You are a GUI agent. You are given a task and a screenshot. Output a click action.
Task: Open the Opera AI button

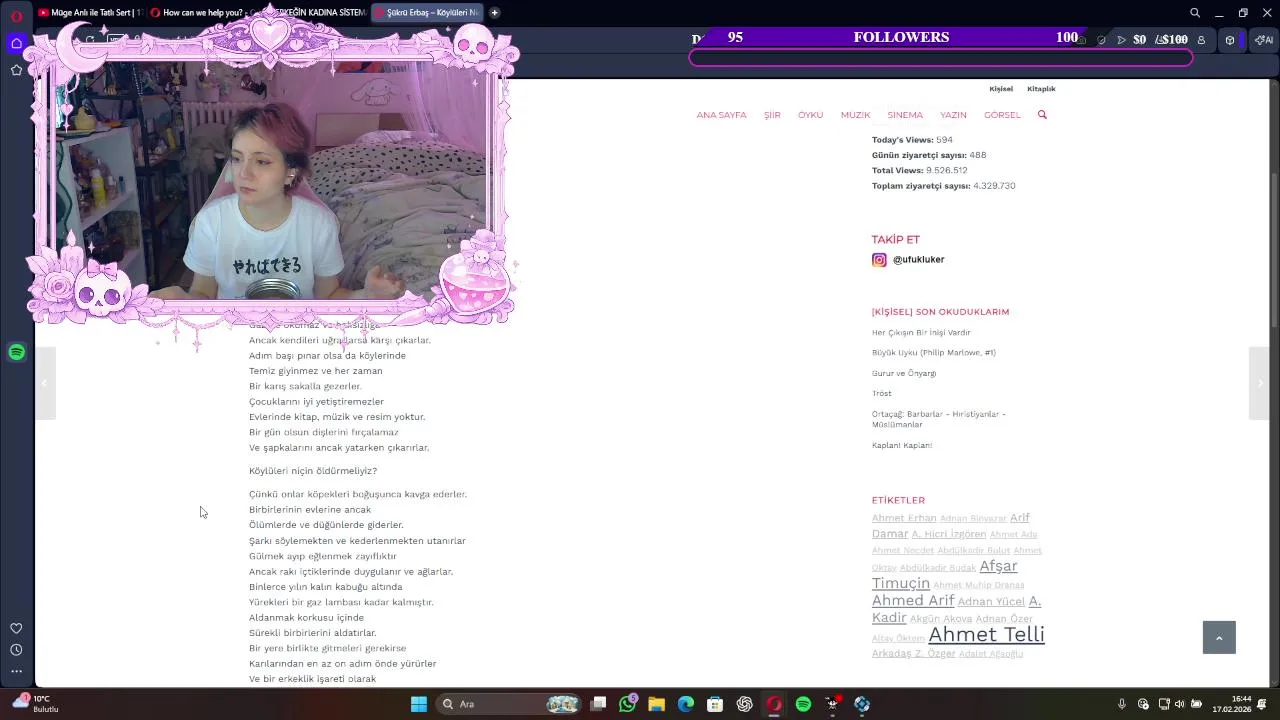coord(1264,40)
